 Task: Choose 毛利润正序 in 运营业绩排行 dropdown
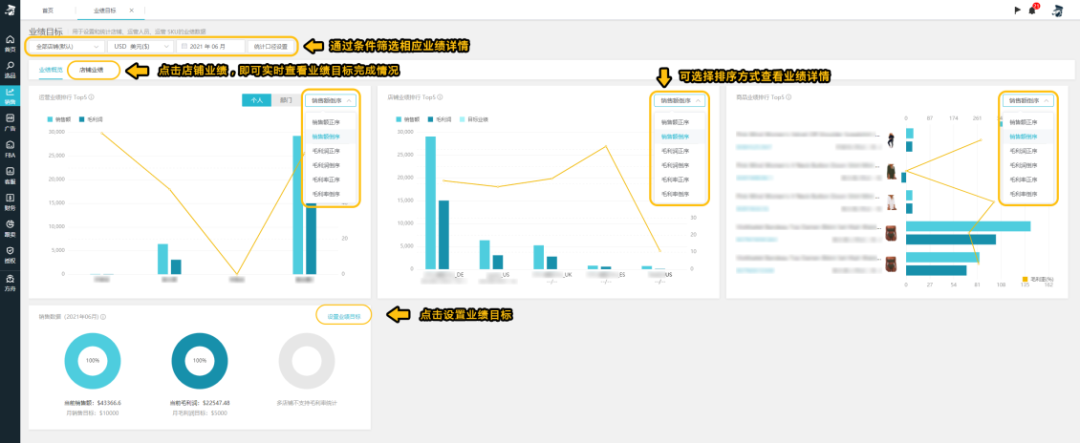coord(331,150)
